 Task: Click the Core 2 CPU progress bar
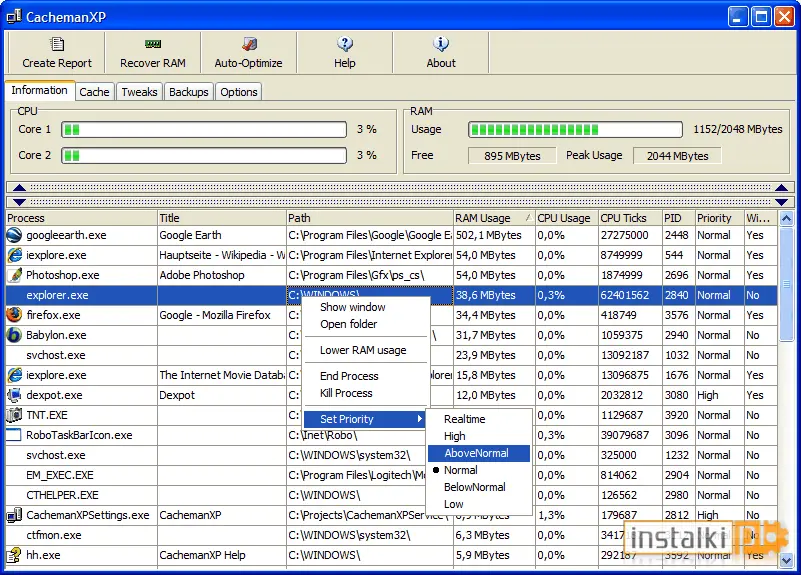(x=204, y=155)
